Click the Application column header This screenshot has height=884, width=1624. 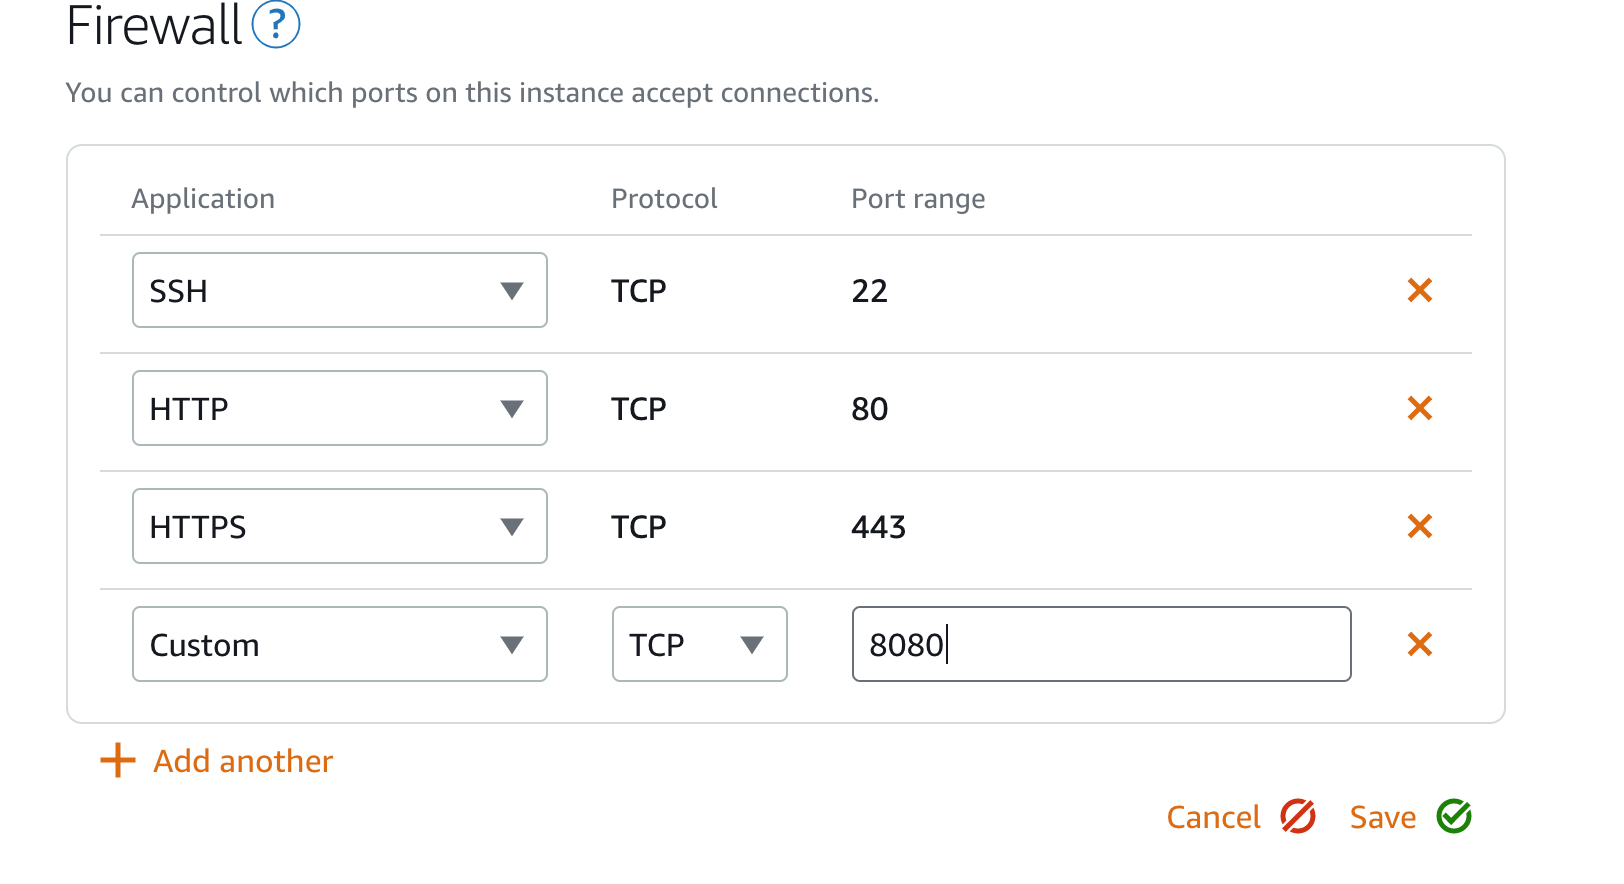[203, 199]
